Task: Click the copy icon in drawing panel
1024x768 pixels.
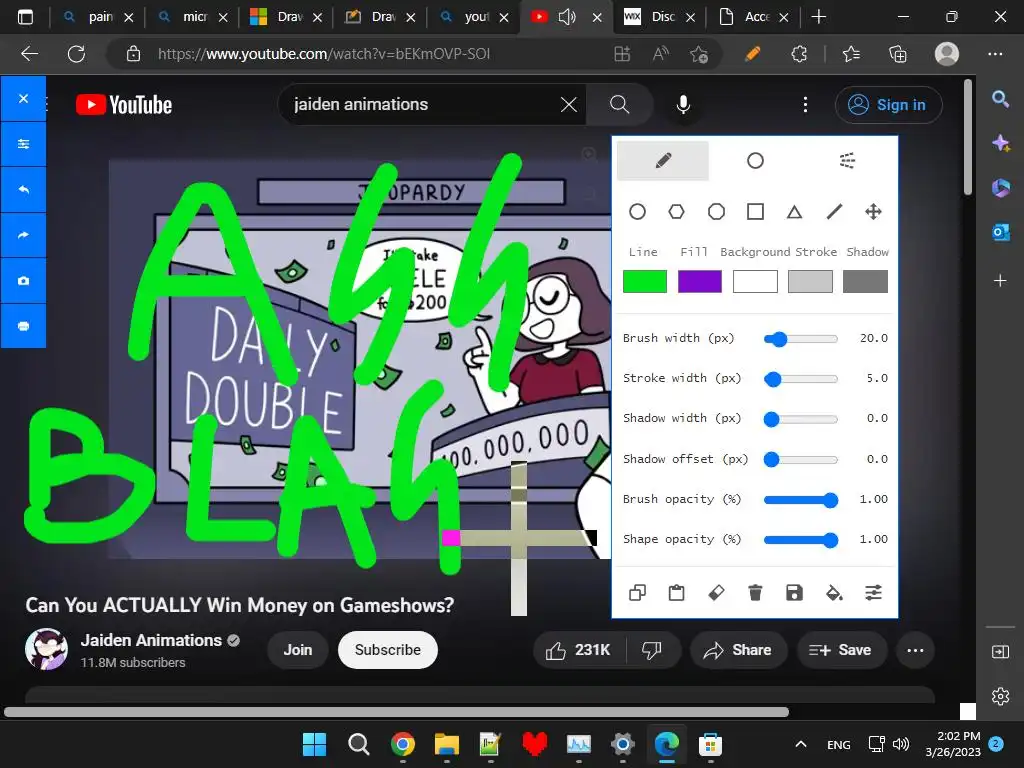Action: (x=637, y=592)
